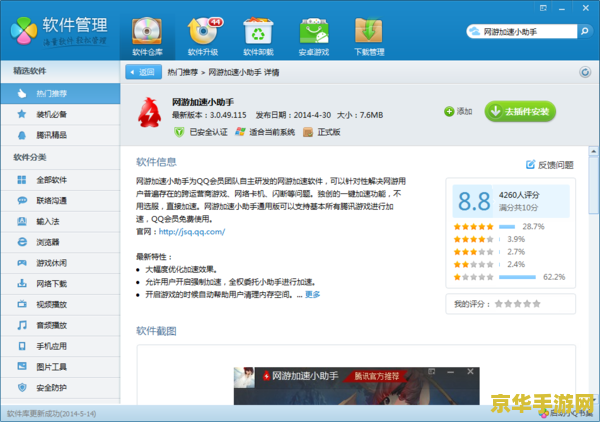Click the 正式版 package badge
The image size is (600, 422).
(308, 132)
